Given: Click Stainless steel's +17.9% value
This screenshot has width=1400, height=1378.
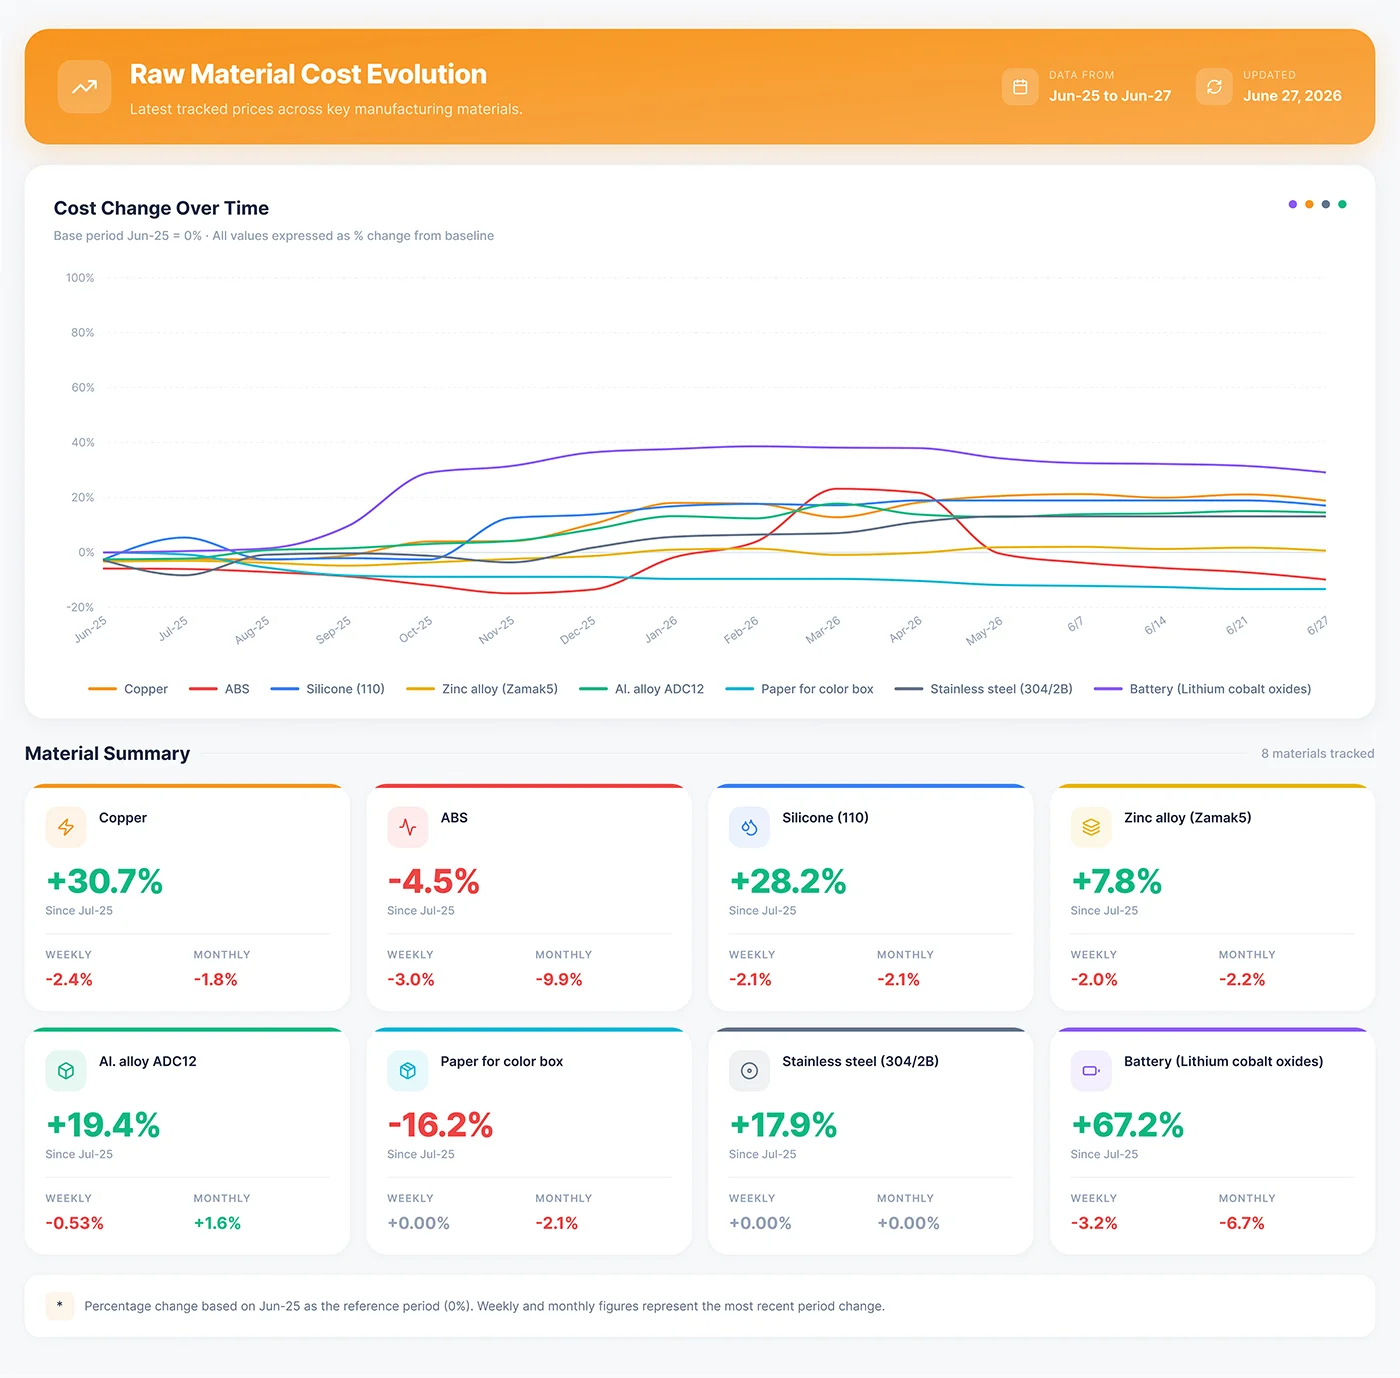Looking at the screenshot, I should pyautogui.click(x=783, y=1125).
